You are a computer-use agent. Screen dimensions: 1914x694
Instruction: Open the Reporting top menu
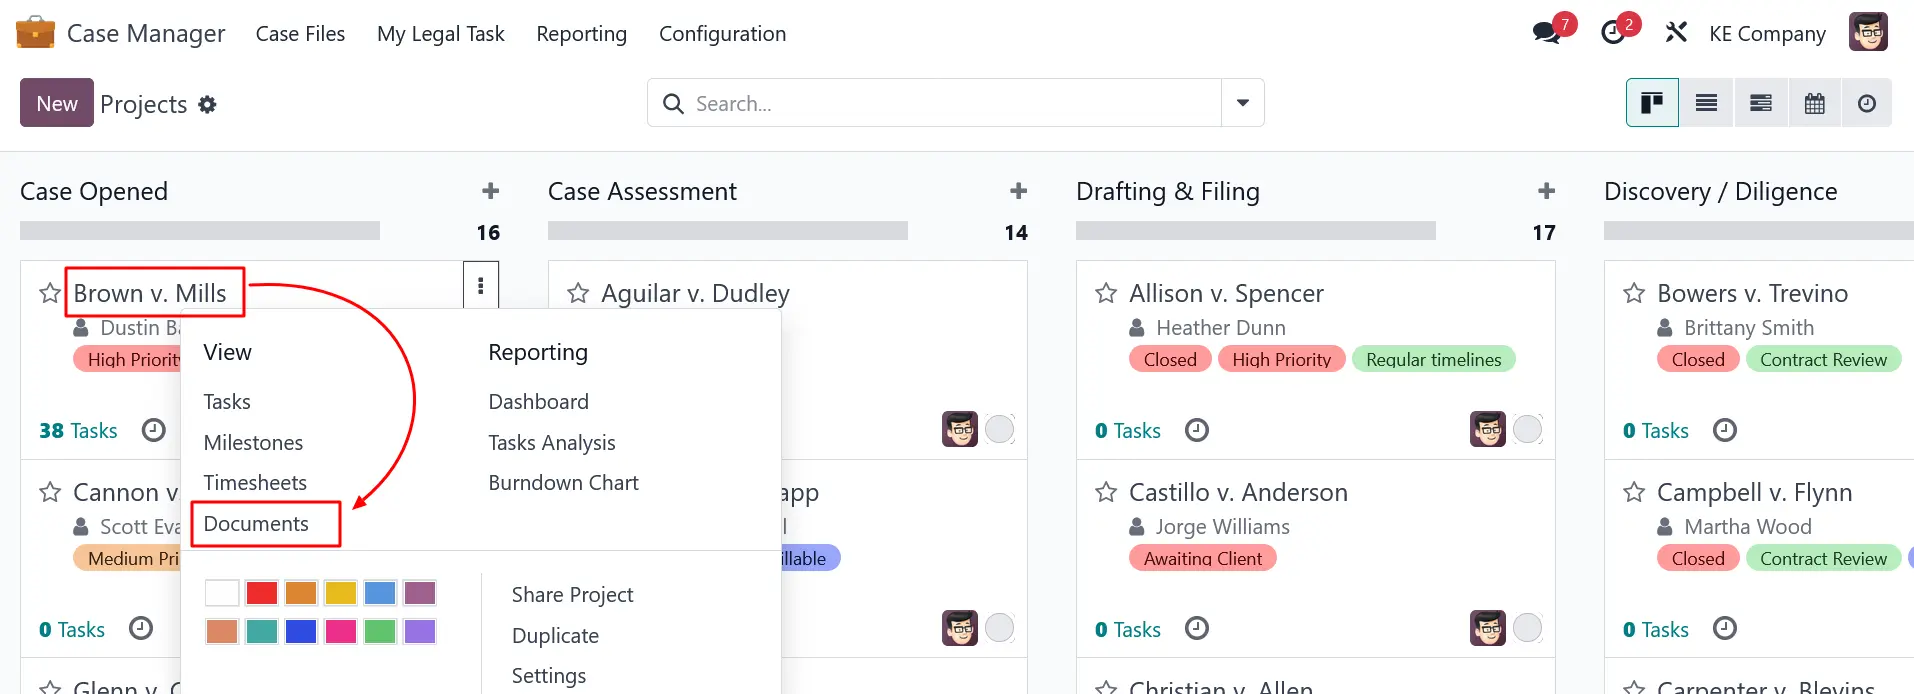pos(581,34)
